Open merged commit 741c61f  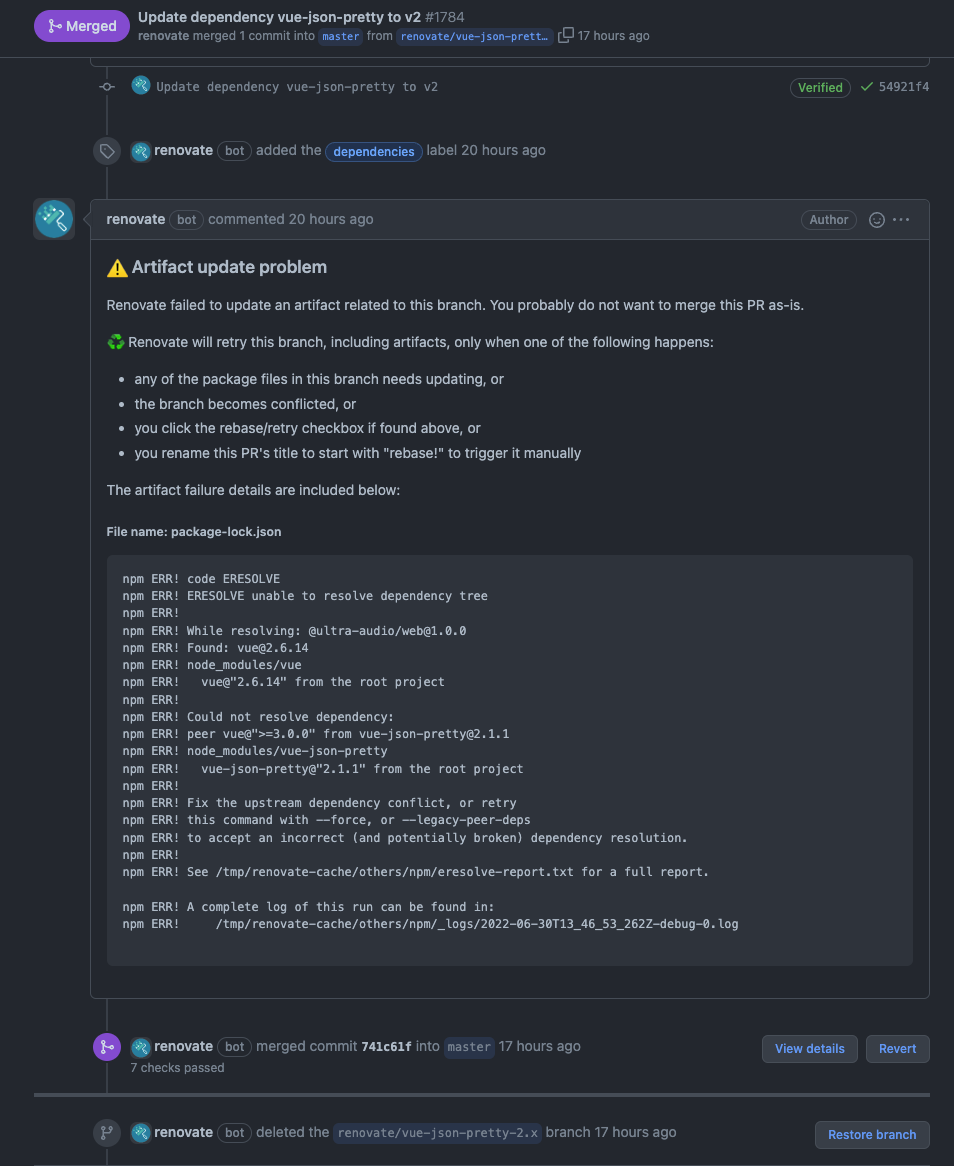point(384,1046)
